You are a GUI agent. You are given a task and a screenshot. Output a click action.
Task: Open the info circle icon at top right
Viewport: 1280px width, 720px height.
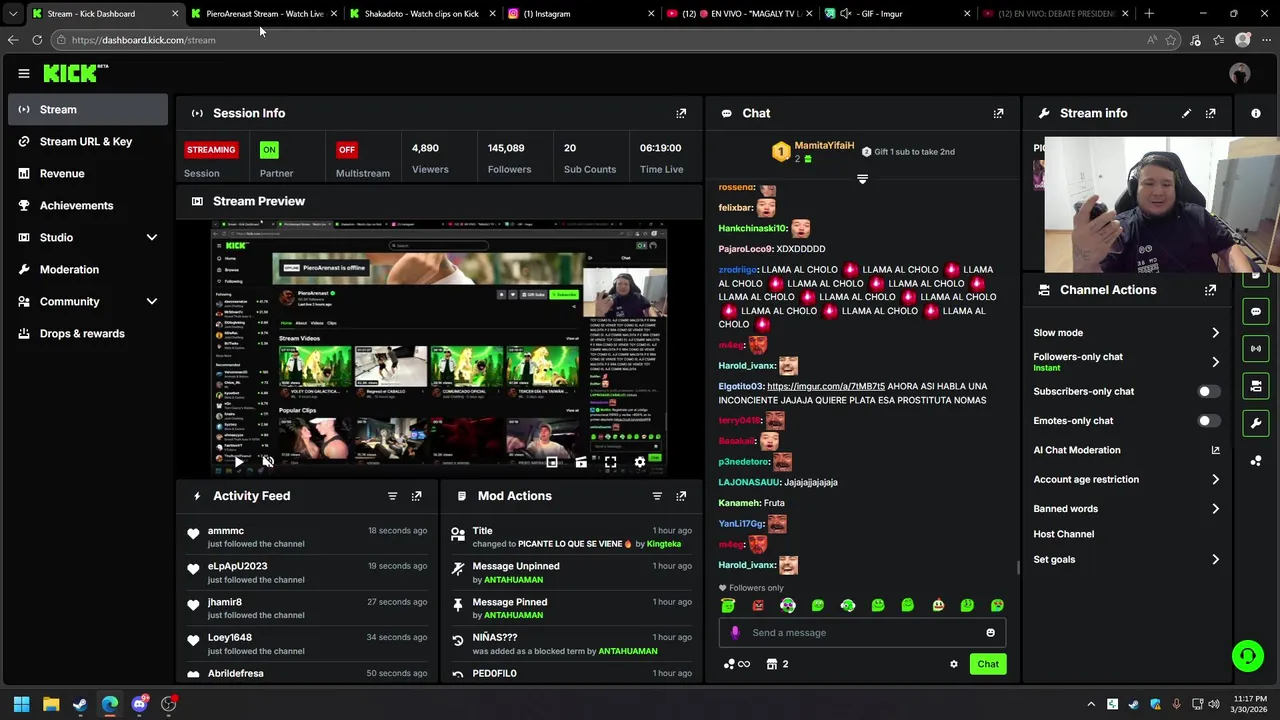1256,113
